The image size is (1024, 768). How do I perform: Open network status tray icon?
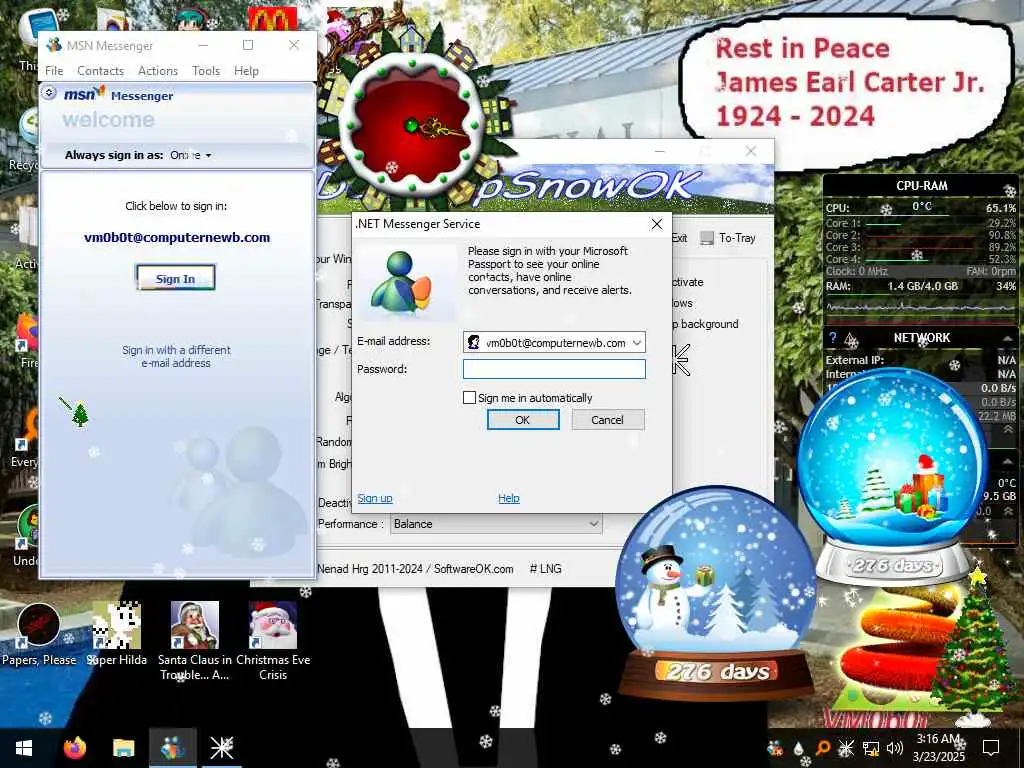pos(871,748)
